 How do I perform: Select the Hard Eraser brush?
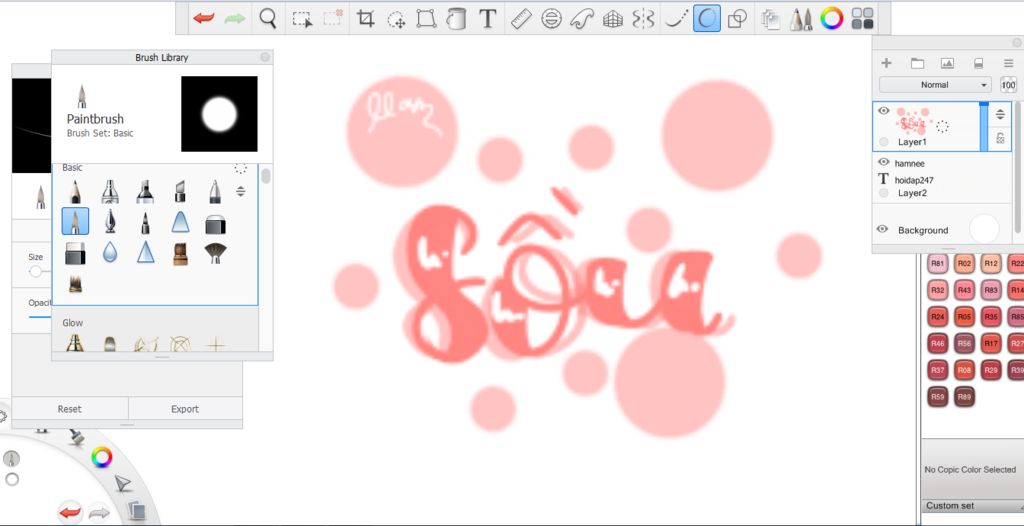click(216, 225)
